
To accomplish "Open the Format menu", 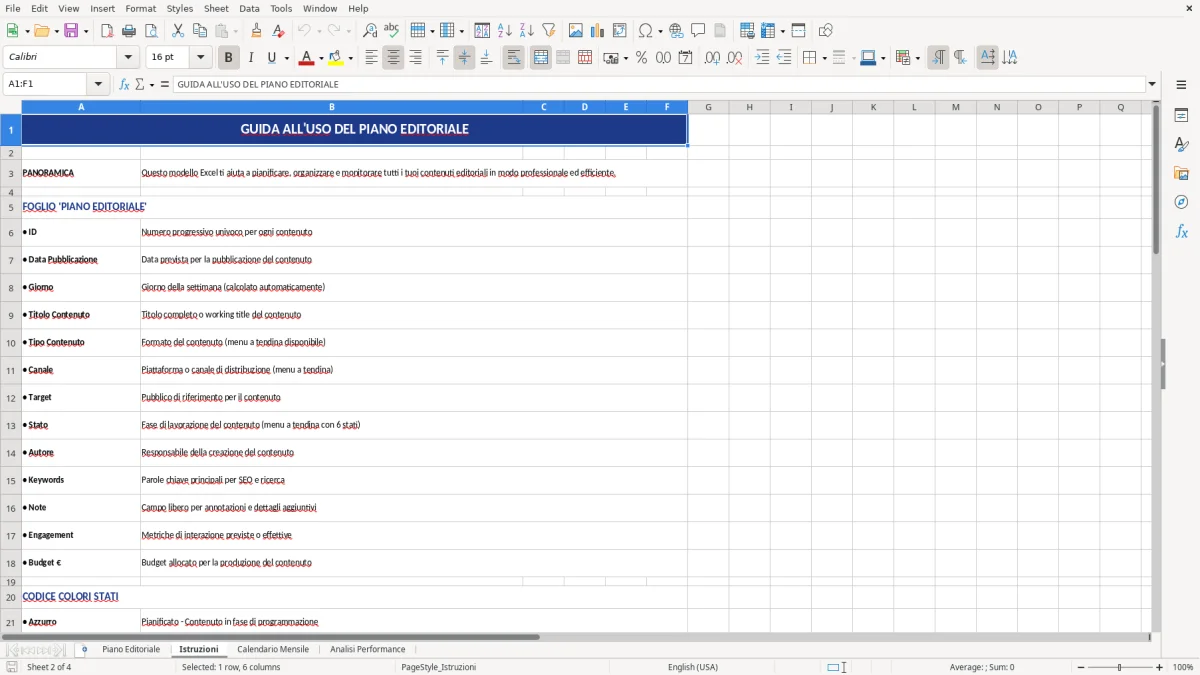I will click(140, 8).
